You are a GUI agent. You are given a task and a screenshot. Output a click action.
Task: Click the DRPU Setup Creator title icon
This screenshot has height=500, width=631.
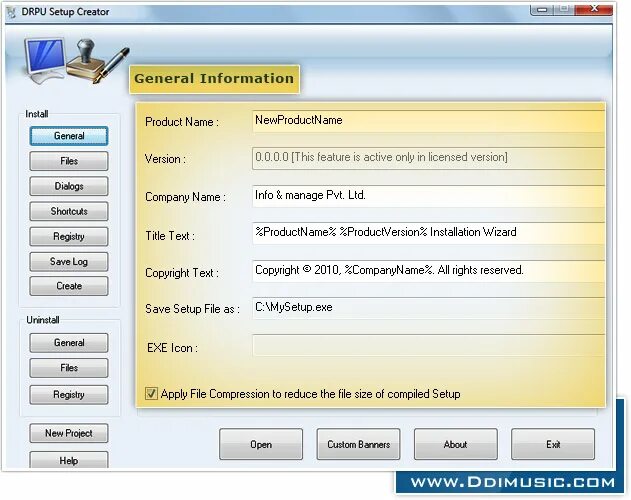(x=11, y=12)
